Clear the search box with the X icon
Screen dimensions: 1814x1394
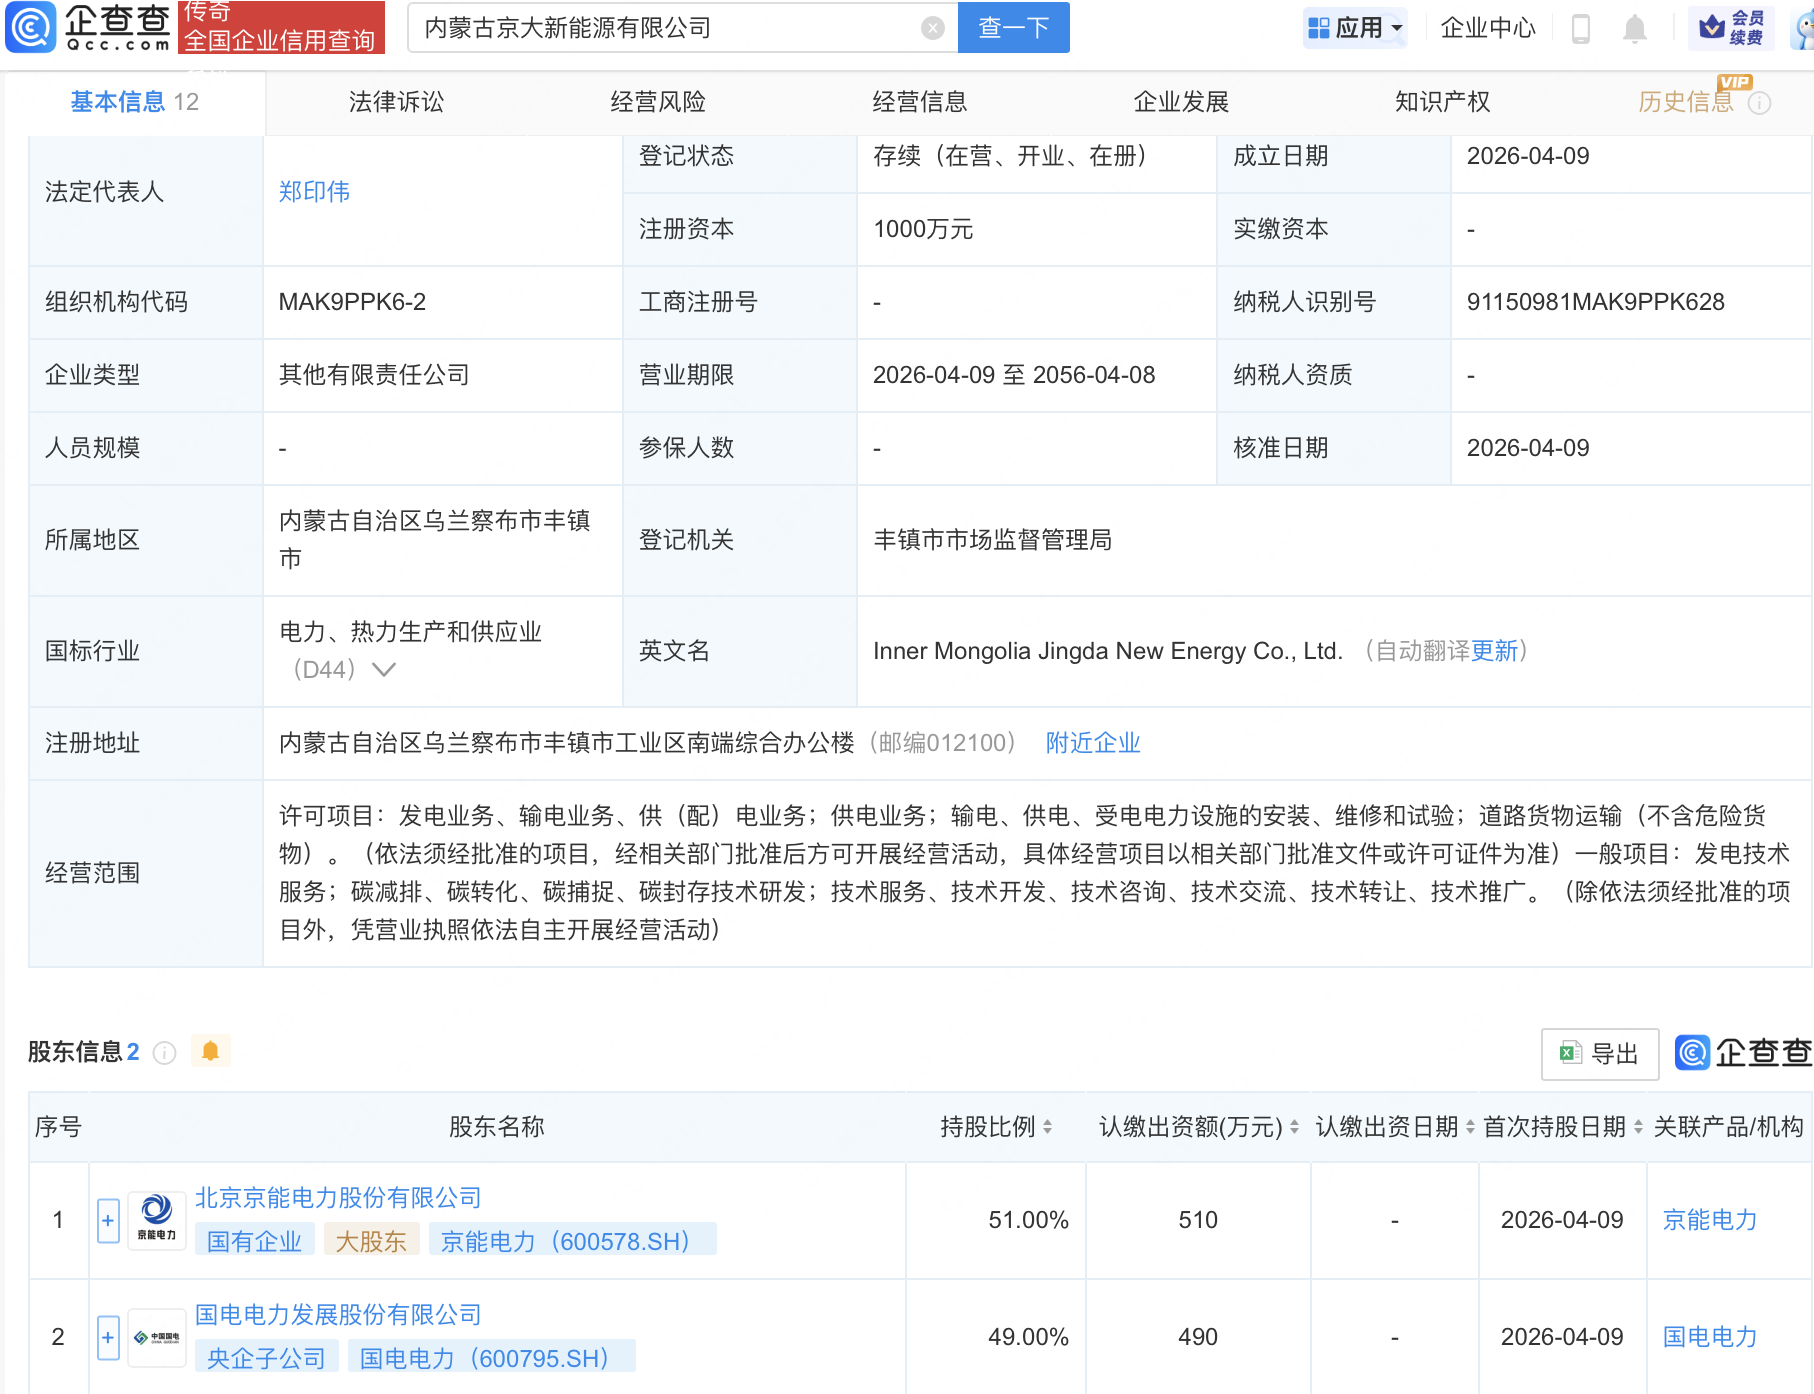click(932, 28)
